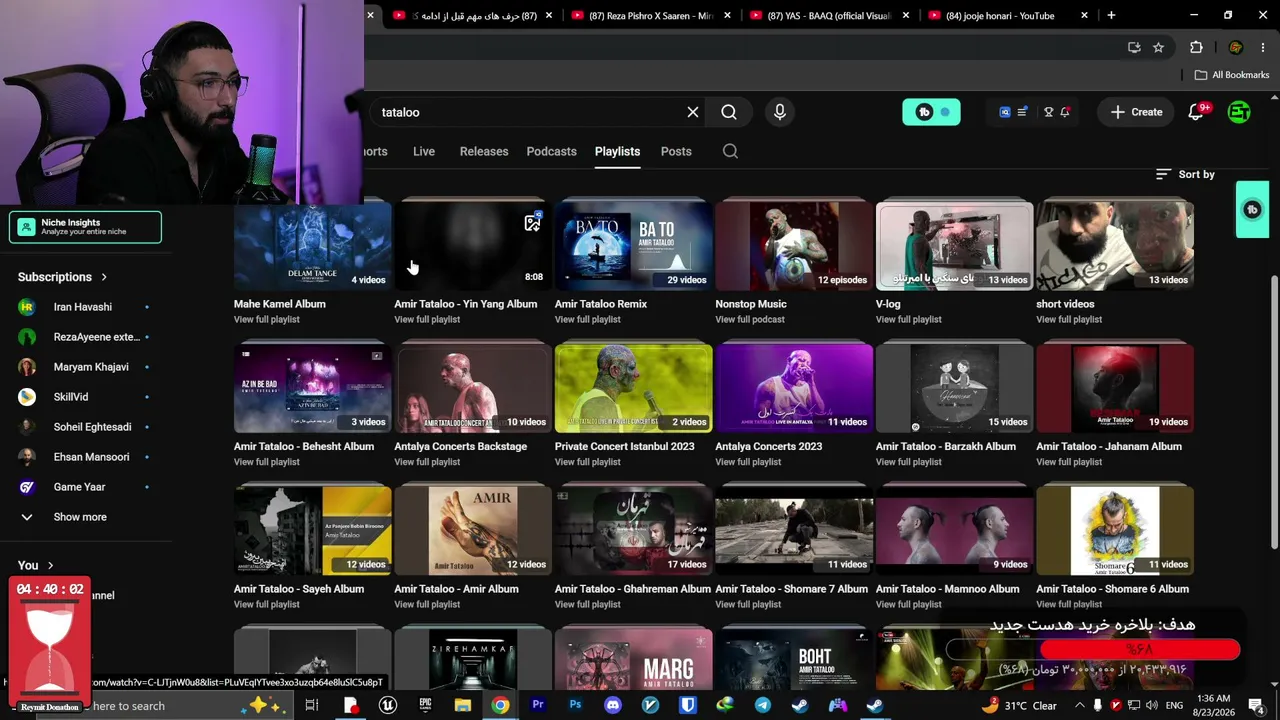Open Premiere Pro from the taskbar
Viewport: 1280px width, 720px height.
(x=538, y=705)
